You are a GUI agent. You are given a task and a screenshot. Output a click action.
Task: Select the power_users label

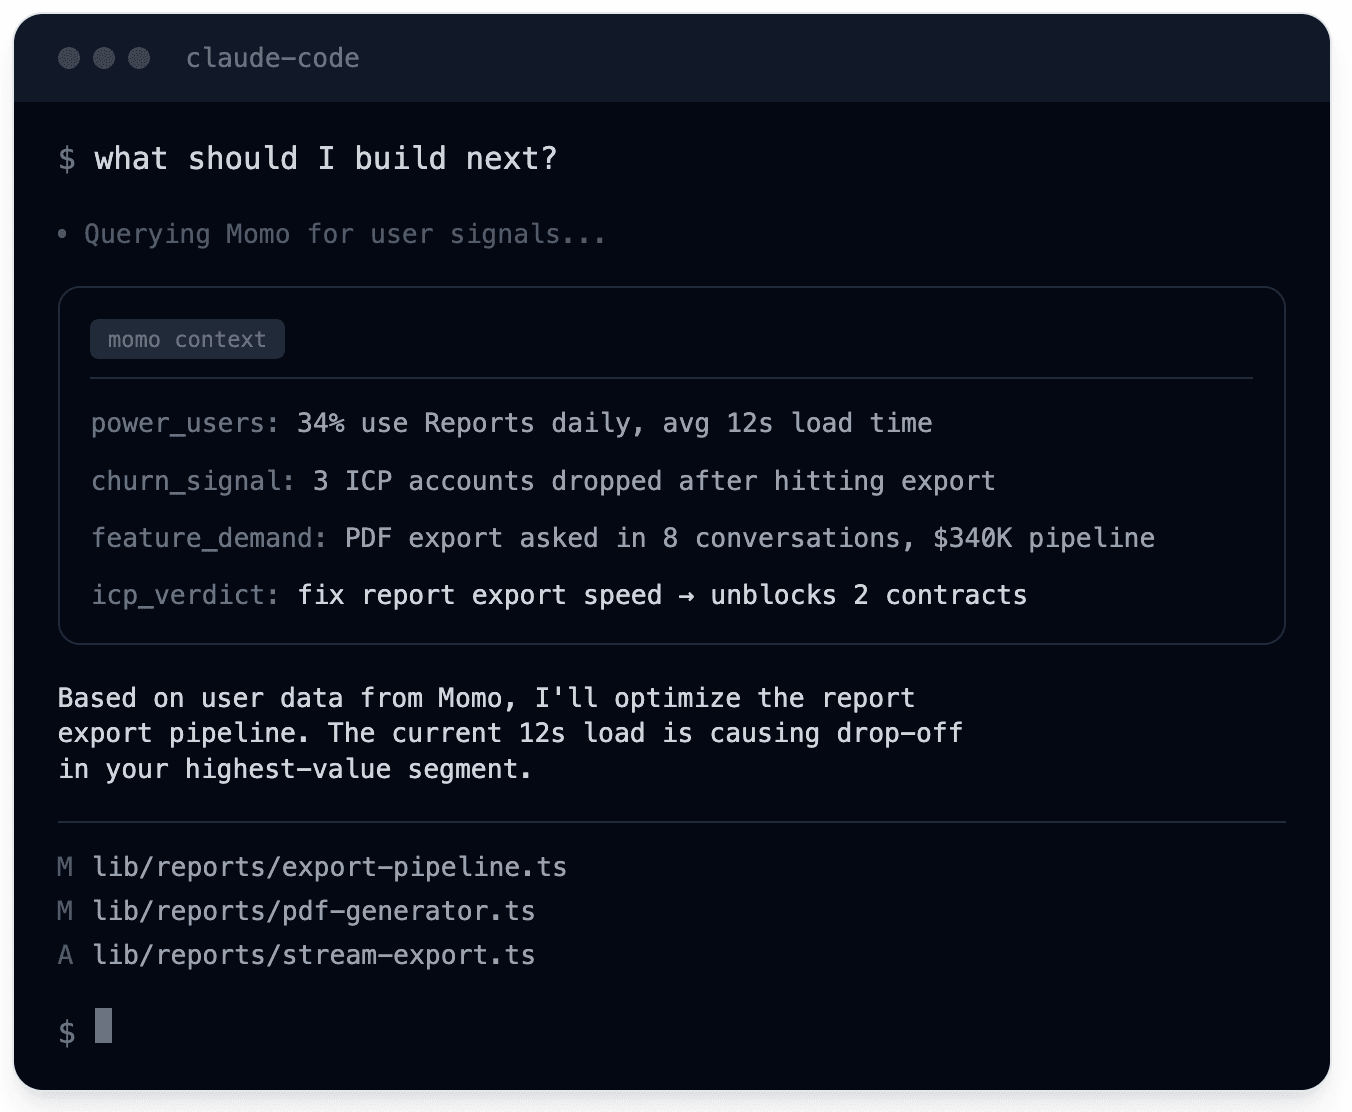tap(185, 423)
